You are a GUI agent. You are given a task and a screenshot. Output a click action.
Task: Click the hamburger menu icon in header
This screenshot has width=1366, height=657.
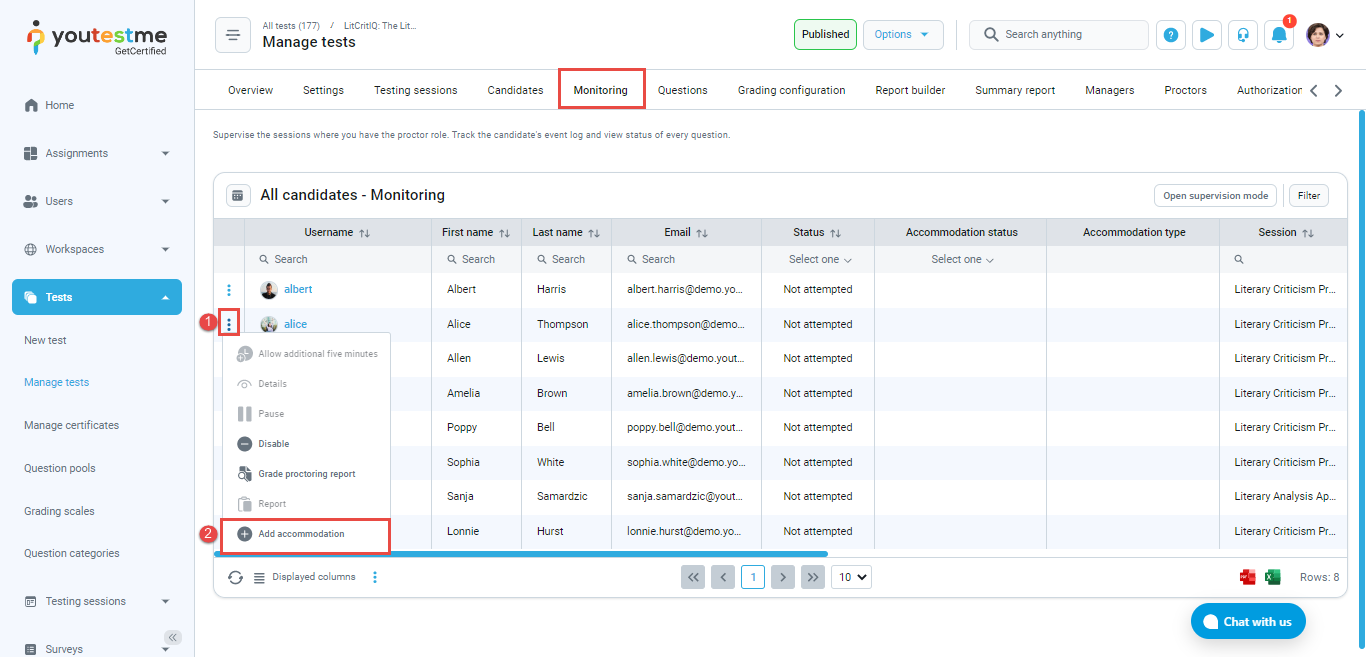pyautogui.click(x=232, y=35)
